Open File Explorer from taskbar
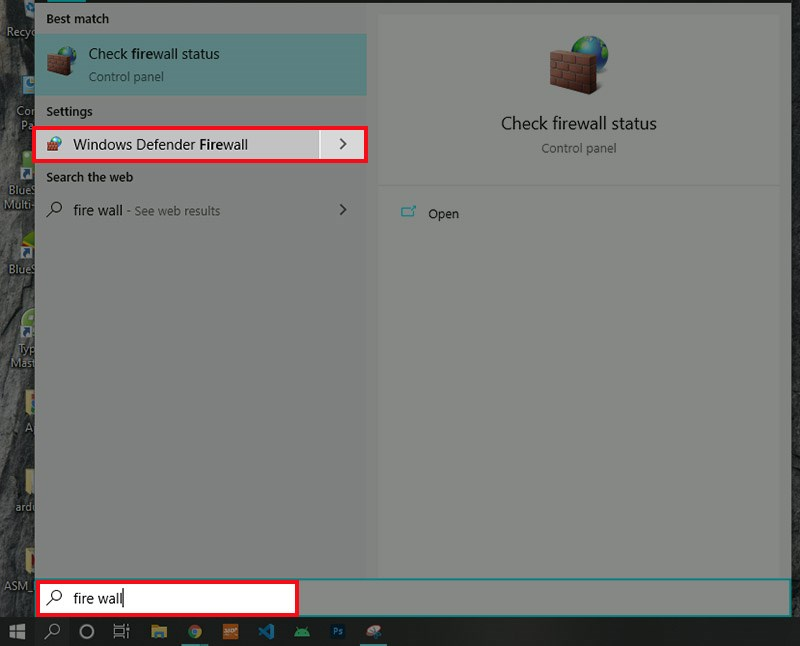The width and height of the screenshot is (800, 646). (159, 632)
